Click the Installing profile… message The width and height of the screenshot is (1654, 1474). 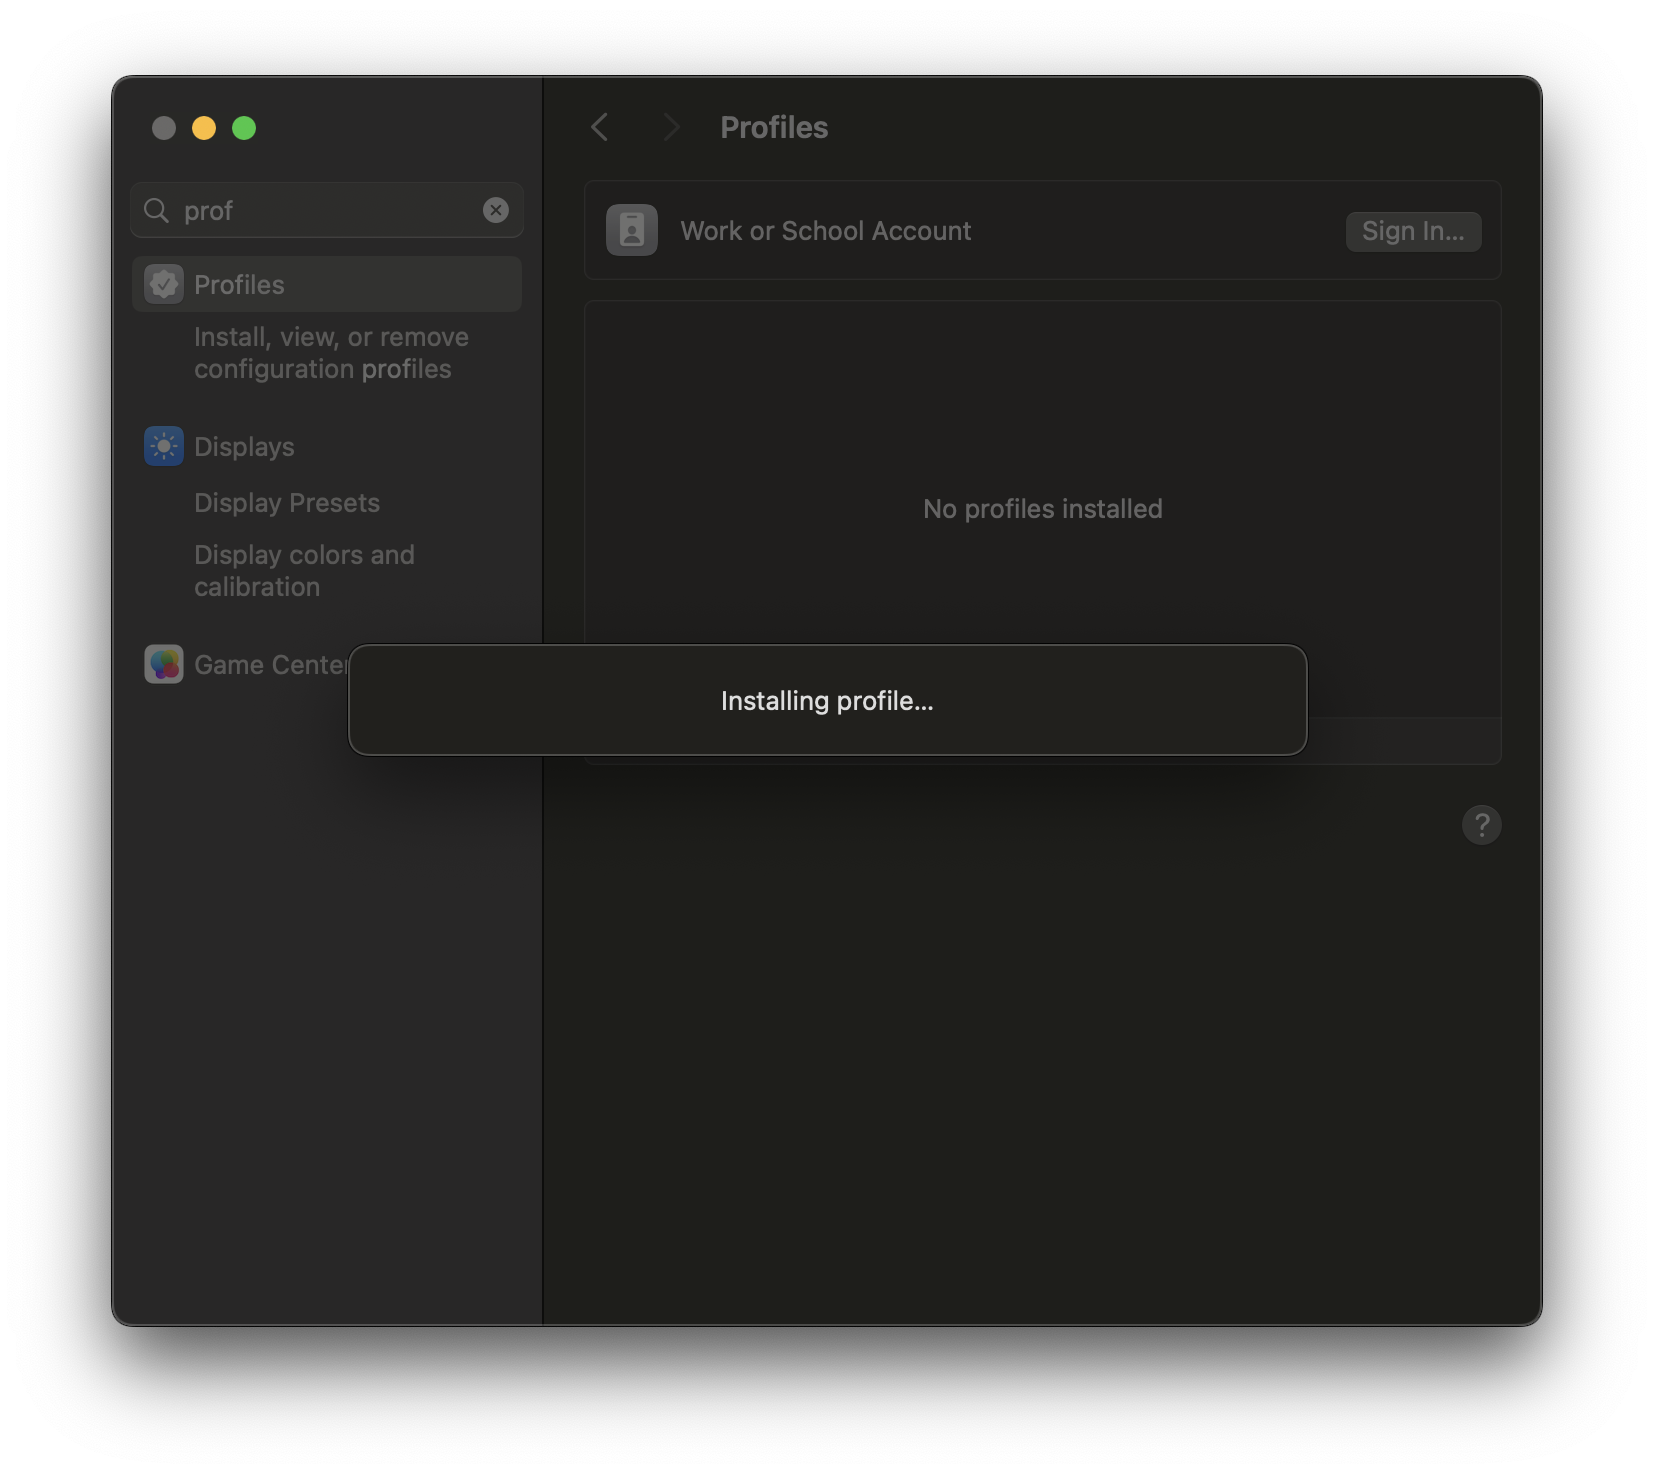coord(827,701)
